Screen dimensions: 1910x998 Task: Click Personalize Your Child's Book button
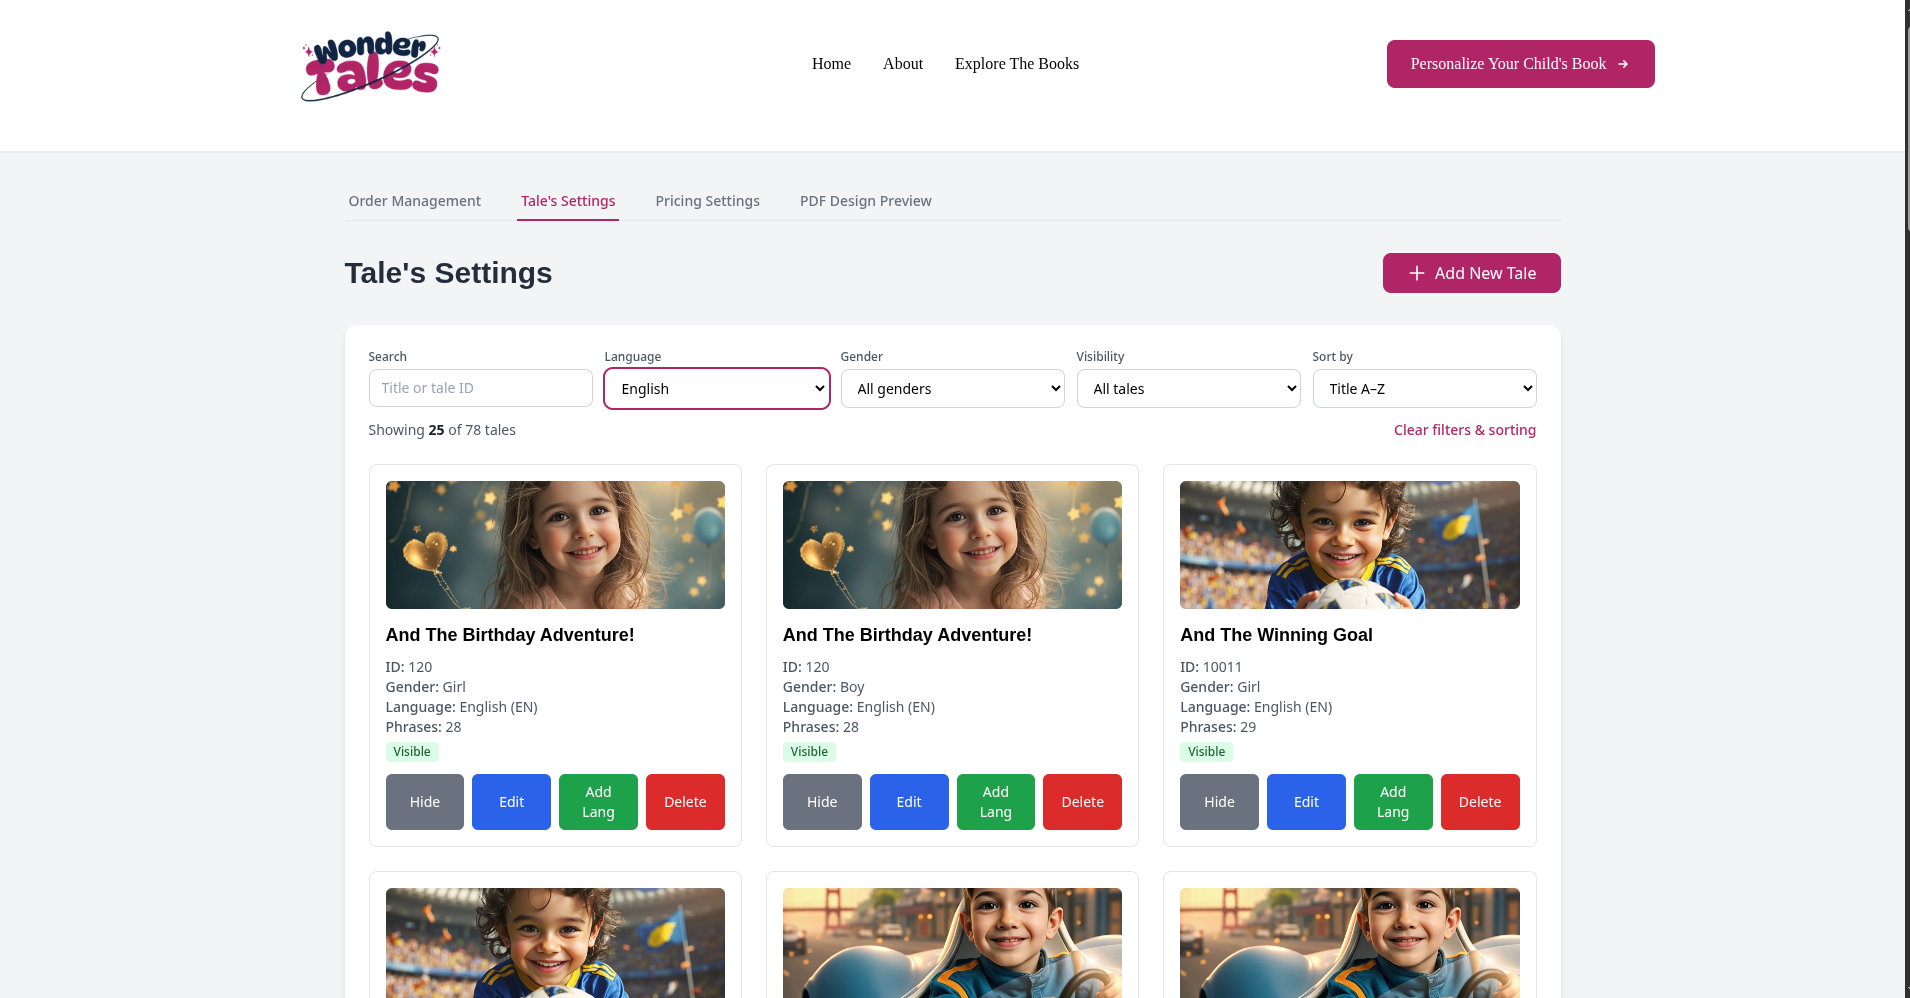coord(1521,64)
